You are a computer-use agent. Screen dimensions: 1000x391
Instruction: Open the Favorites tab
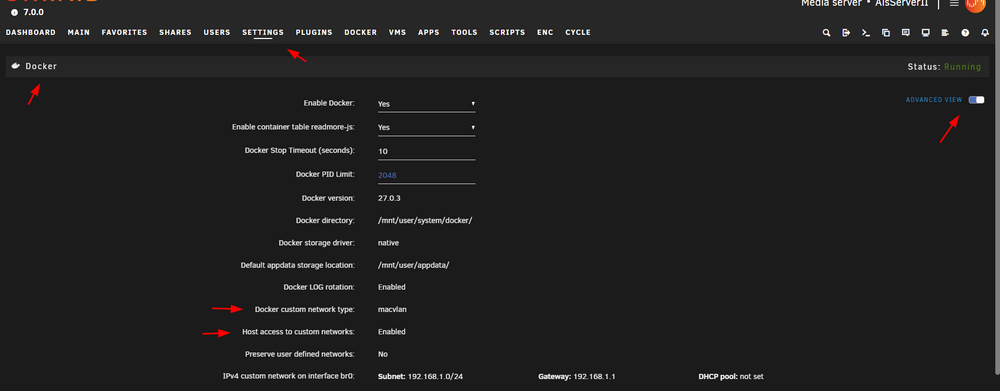coord(124,33)
